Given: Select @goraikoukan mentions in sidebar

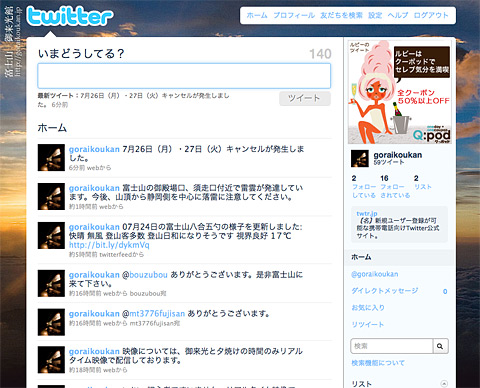Looking at the screenshot, I should point(375,274).
